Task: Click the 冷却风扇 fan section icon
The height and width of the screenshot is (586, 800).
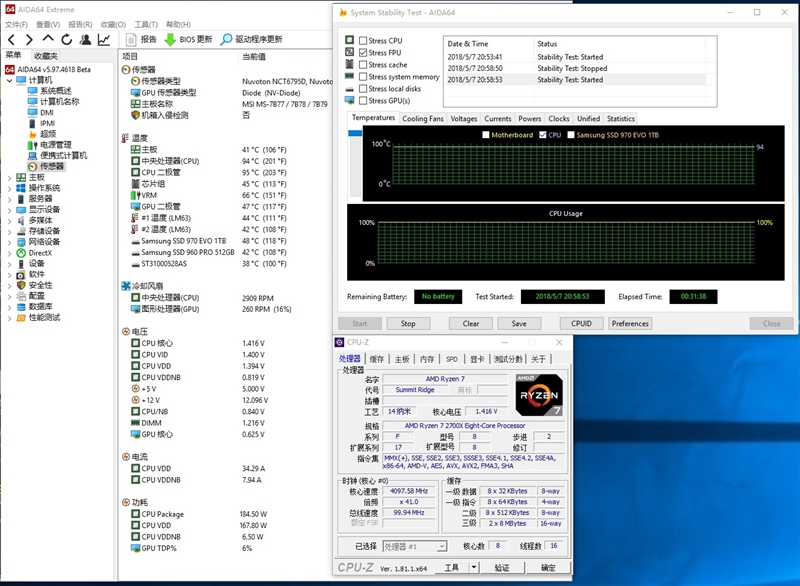Action: point(126,286)
